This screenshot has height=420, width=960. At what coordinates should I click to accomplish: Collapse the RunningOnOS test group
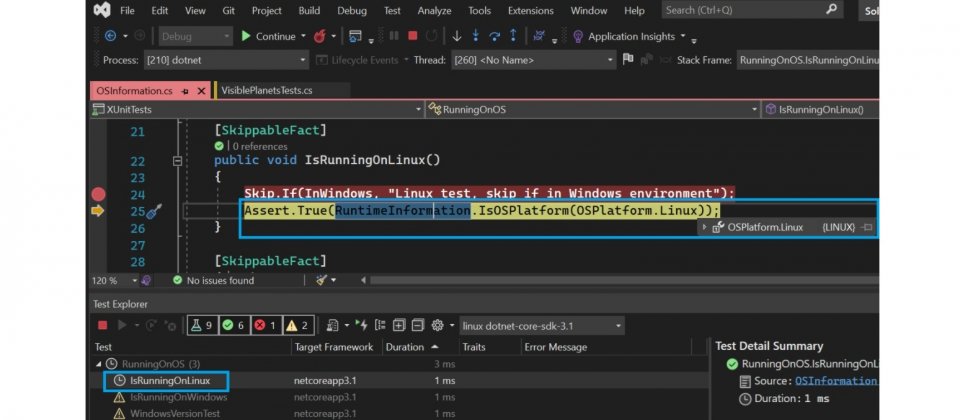(99, 364)
